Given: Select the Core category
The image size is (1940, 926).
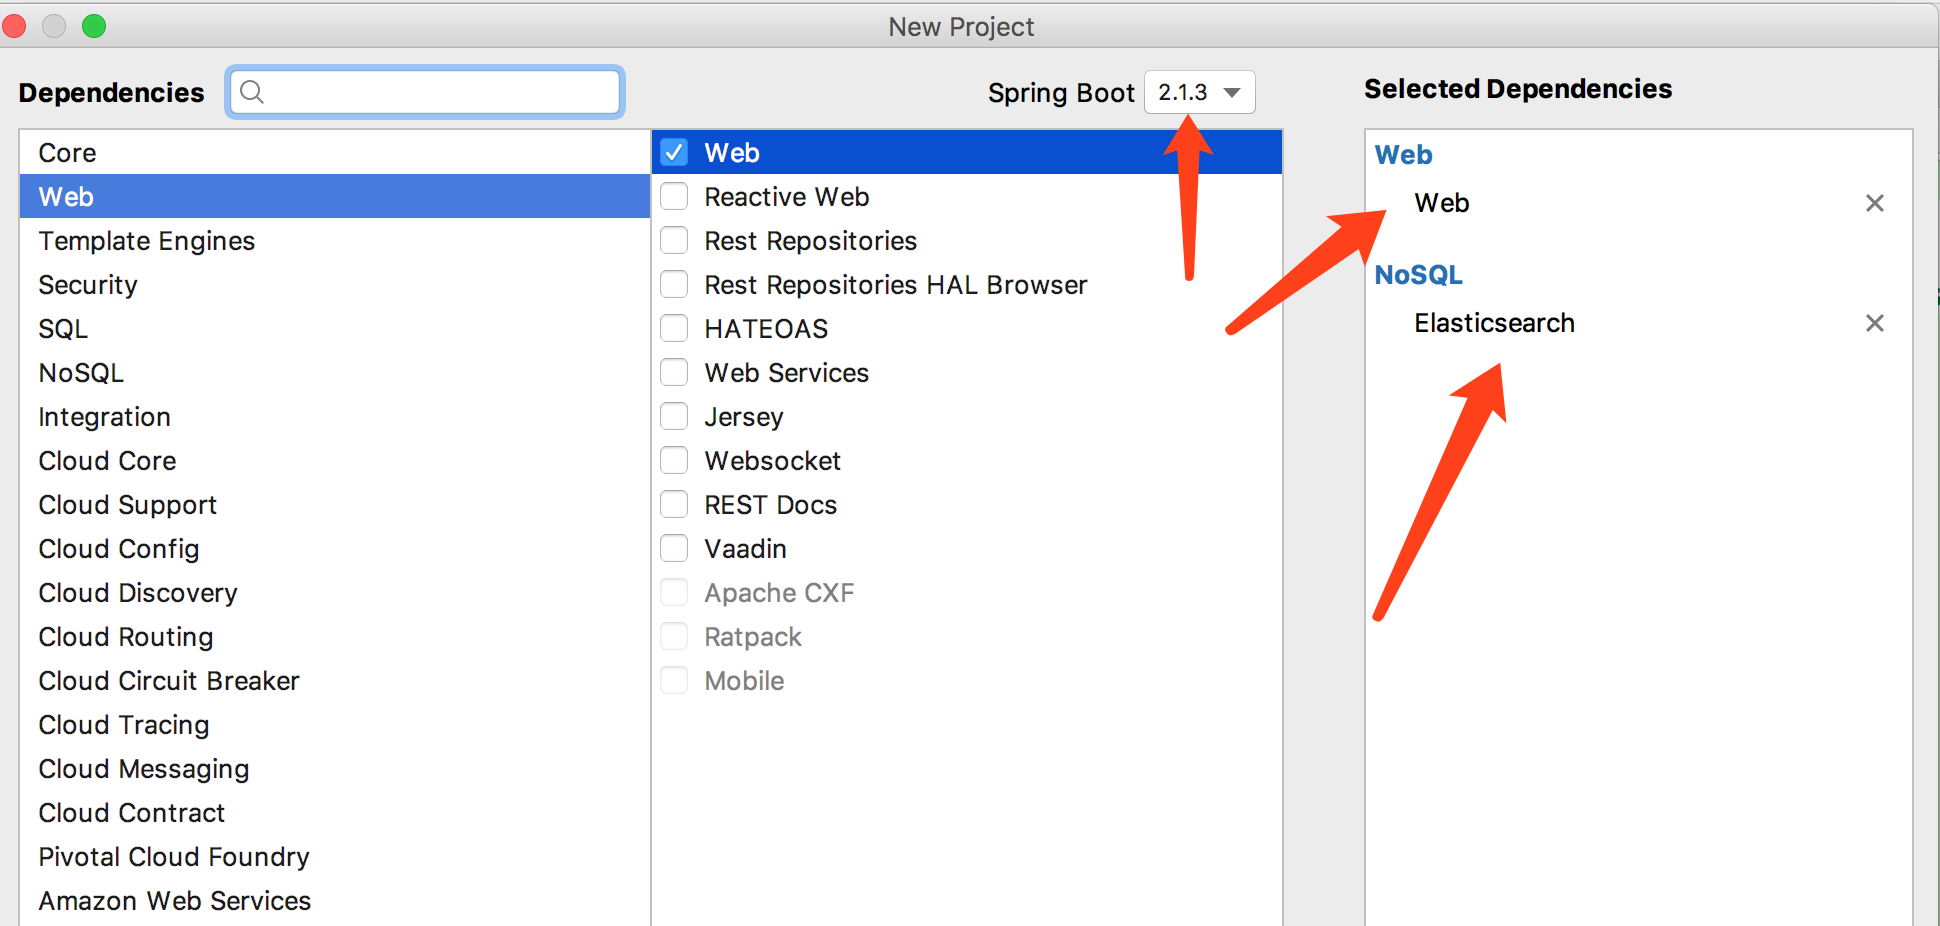Looking at the screenshot, I should [x=335, y=152].
